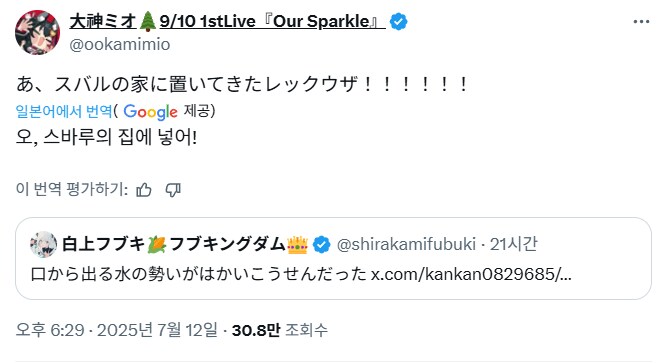Image resolution: width=661 pixels, height=363 pixels.
Task: Click the 21시간 timestamp on the quoted tweet
Action: (513, 244)
